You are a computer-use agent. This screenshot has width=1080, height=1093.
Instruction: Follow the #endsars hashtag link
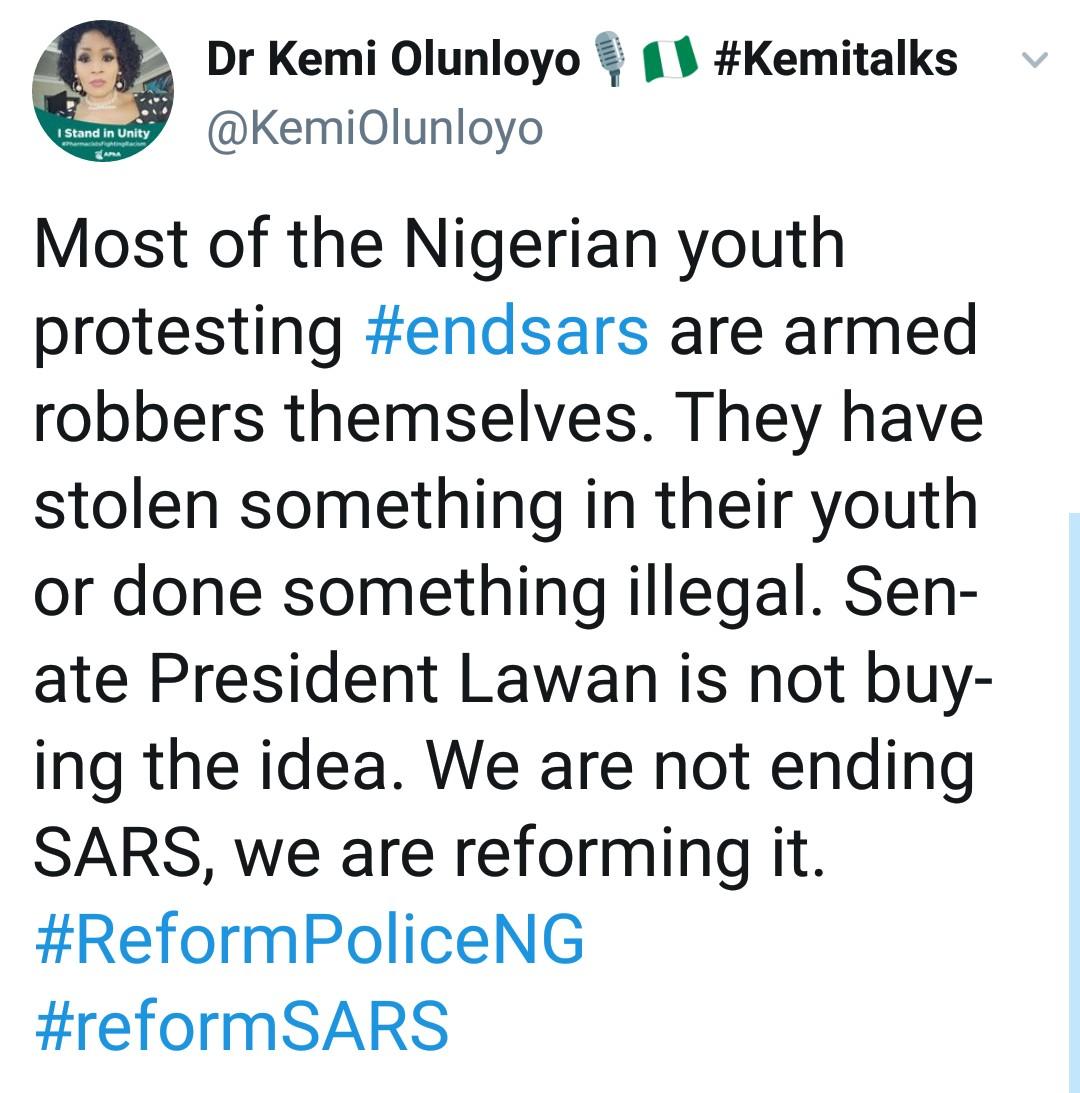(x=507, y=331)
